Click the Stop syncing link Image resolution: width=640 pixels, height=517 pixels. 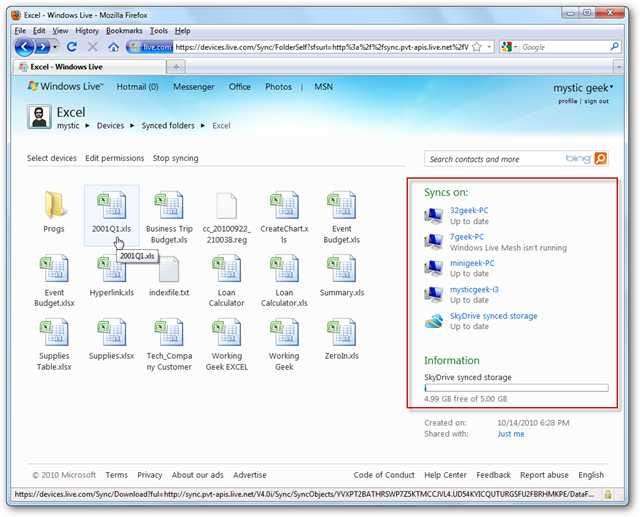175,158
